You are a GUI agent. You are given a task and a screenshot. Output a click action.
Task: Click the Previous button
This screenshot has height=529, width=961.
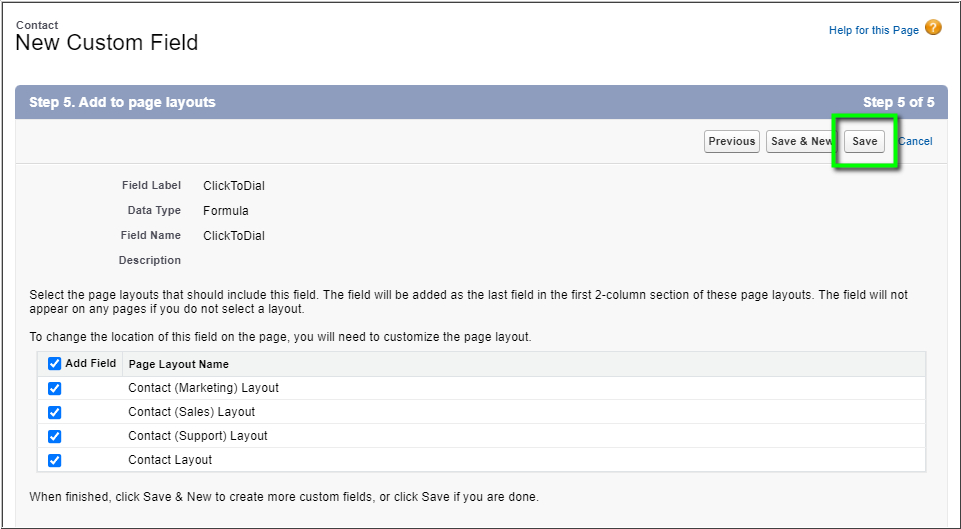click(x=732, y=141)
